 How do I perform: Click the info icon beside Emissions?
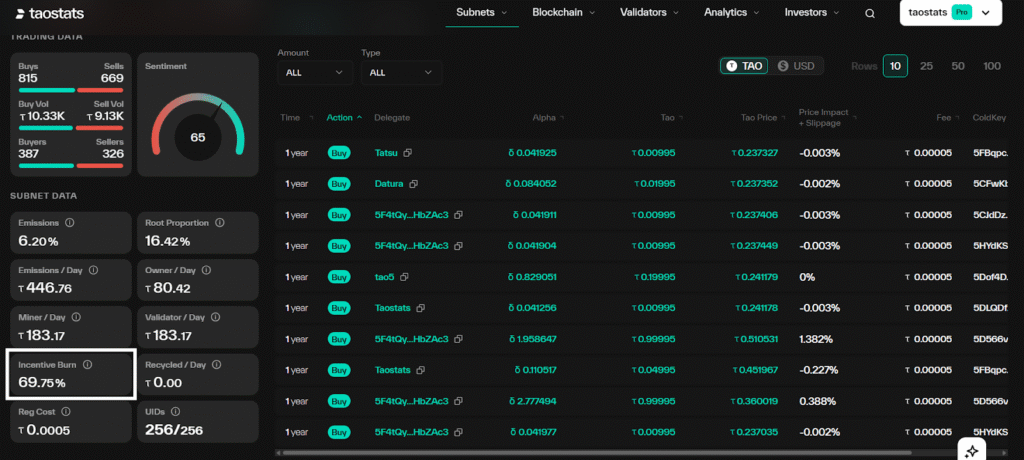pyautogui.click(x=69, y=223)
